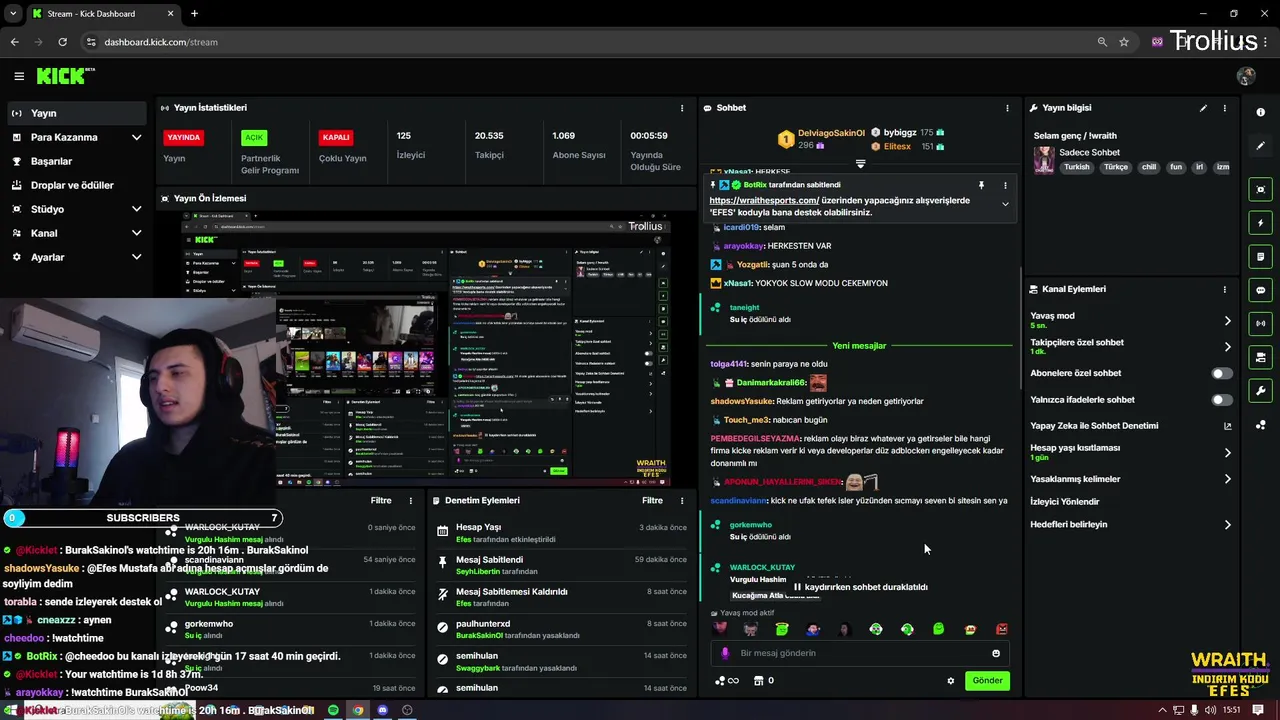Expand Ayarlar sidebar section
The width and height of the screenshot is (1280, 720).
pos(137,257)
